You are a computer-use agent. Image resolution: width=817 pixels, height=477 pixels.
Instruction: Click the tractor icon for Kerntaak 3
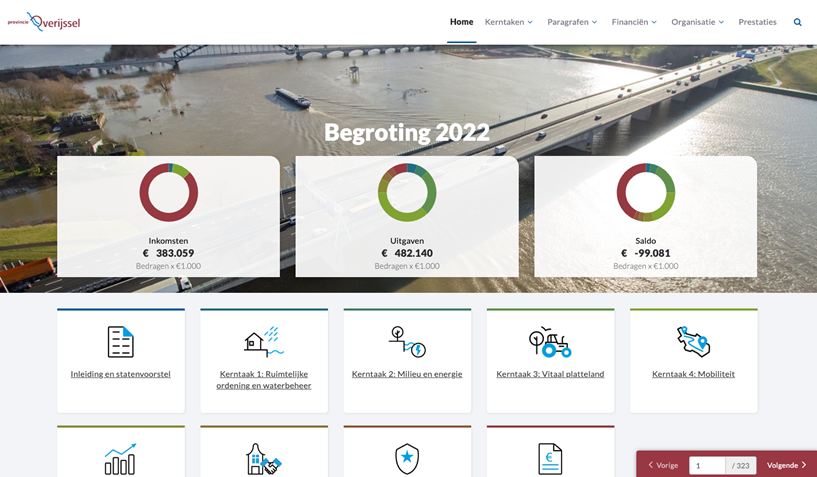point(550,342)
